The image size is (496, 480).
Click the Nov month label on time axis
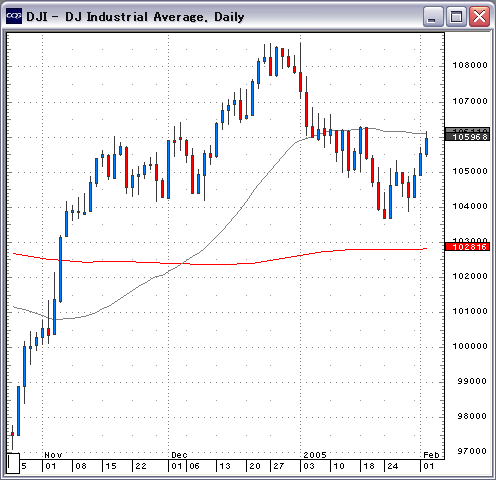(53, 455)
